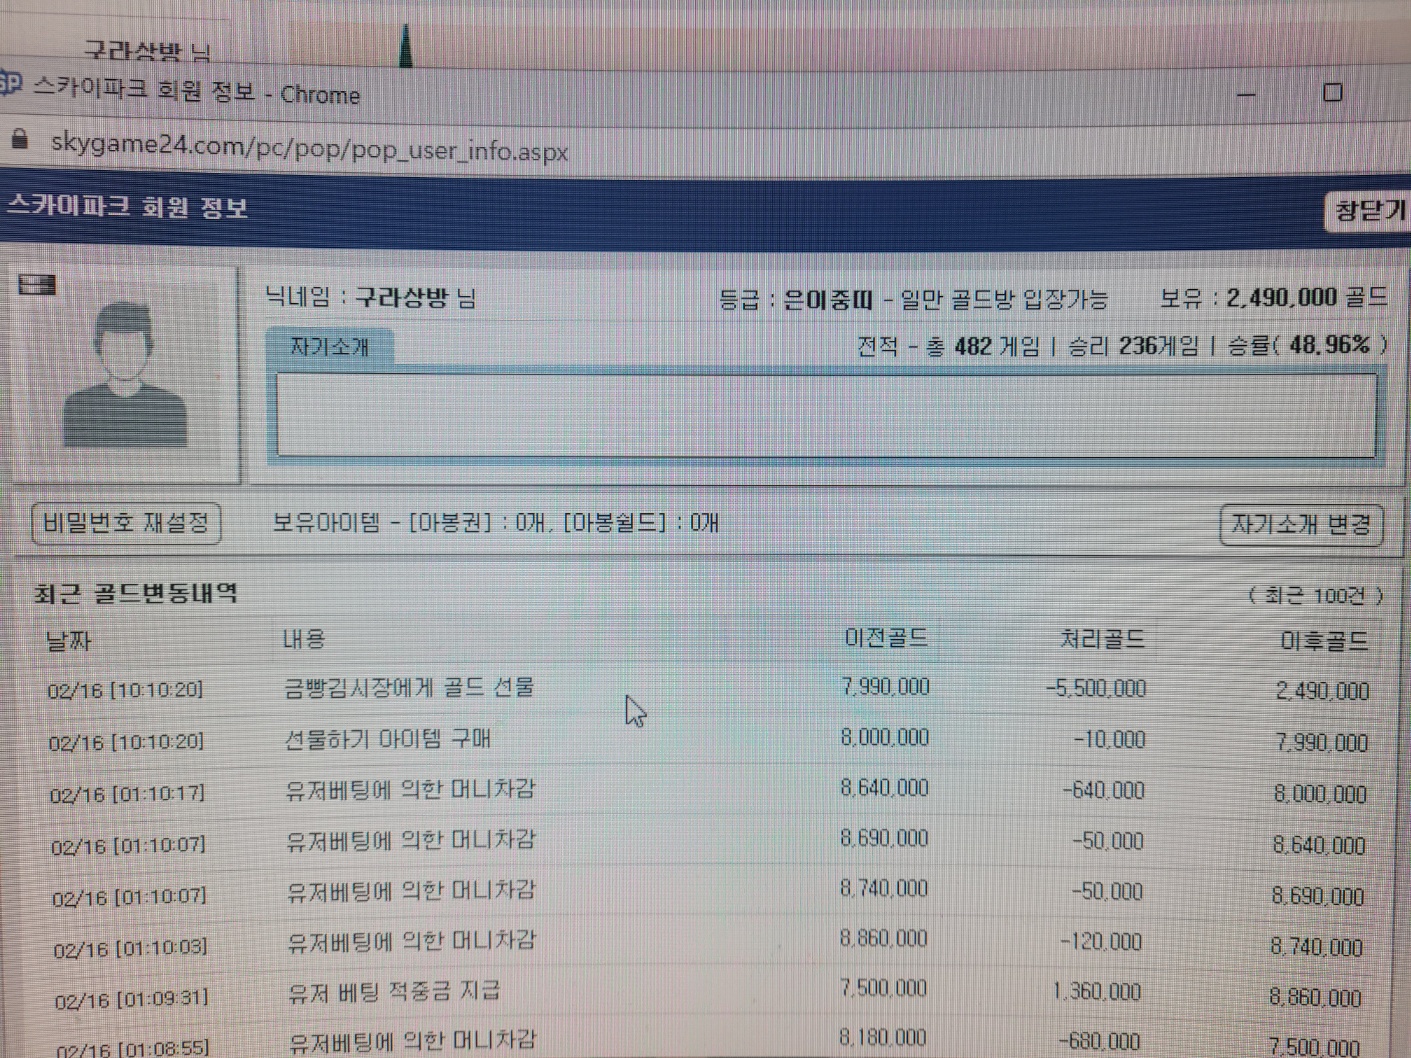Screen dimensions: 1411x1058
Task: Click the 내용 column header
Action: click(304, 639)
